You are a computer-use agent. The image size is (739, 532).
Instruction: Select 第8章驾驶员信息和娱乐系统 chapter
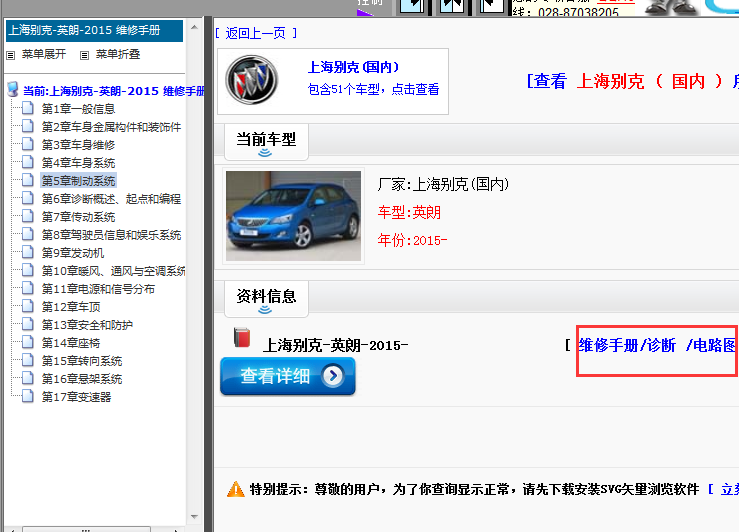click(111, 235)
